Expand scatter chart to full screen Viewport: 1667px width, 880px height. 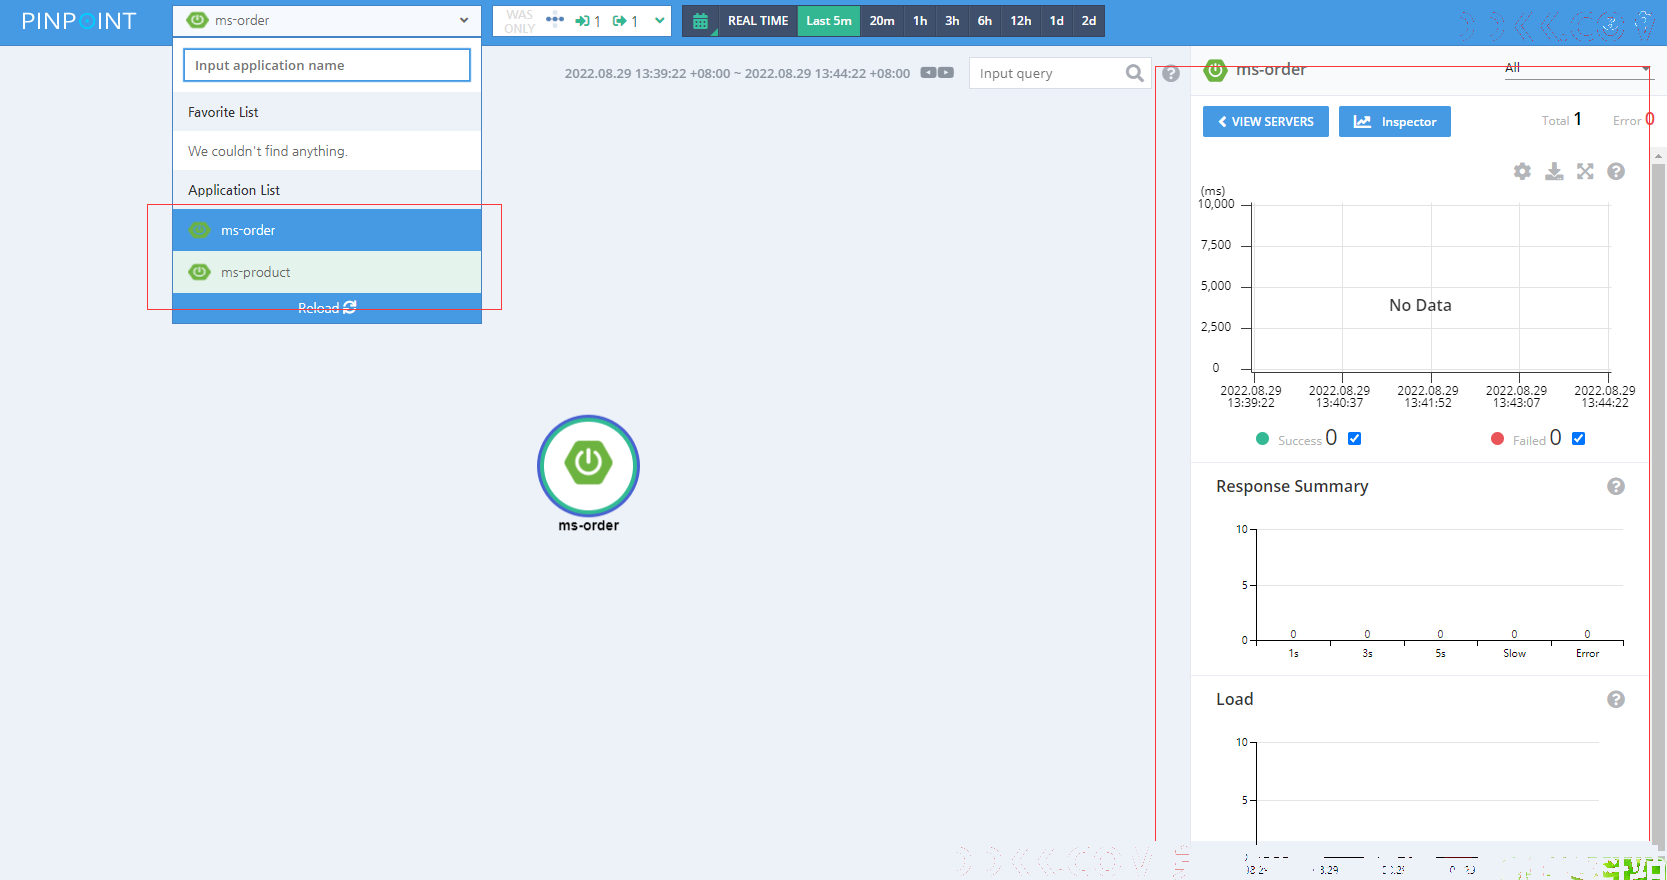(x=1585, y=171)
